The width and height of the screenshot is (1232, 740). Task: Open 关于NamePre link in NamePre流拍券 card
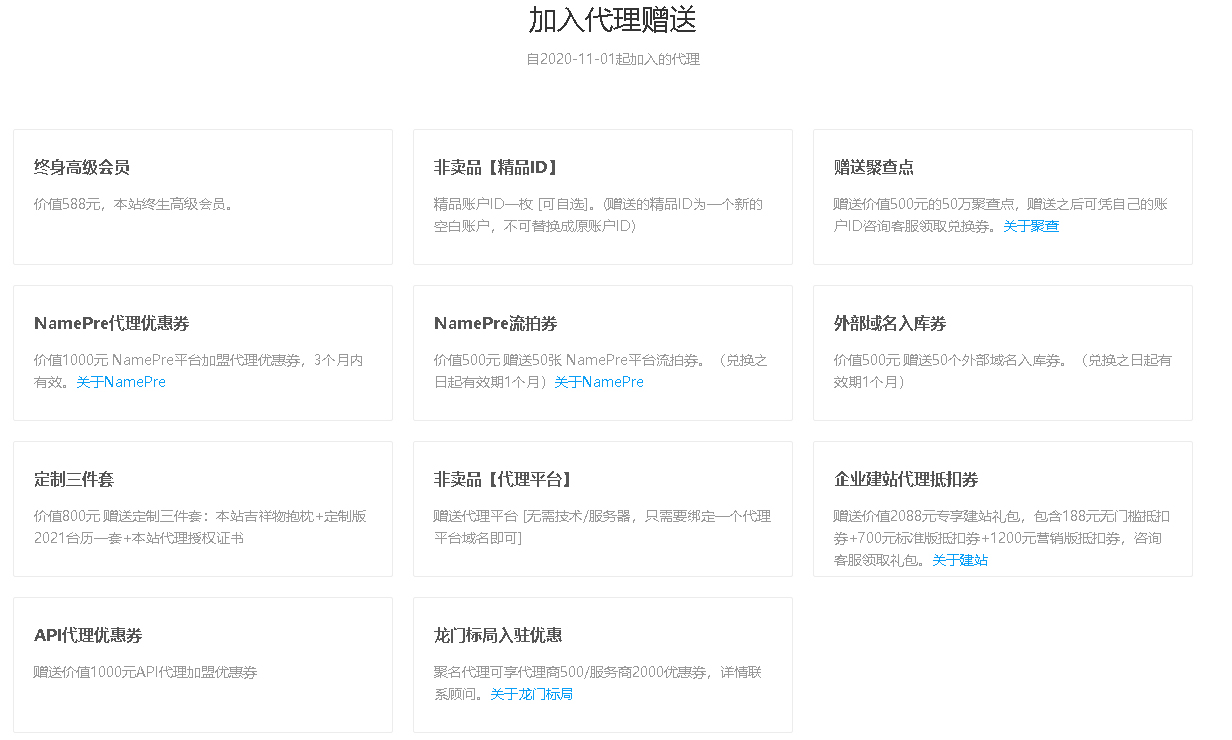[x=599, y=382]
